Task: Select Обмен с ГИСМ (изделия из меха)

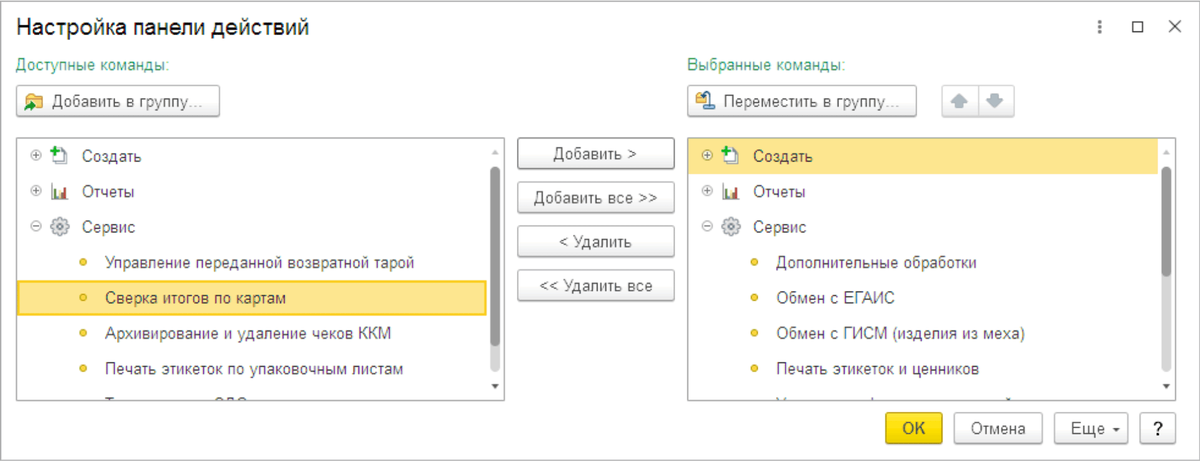Action: coord(924,333)
